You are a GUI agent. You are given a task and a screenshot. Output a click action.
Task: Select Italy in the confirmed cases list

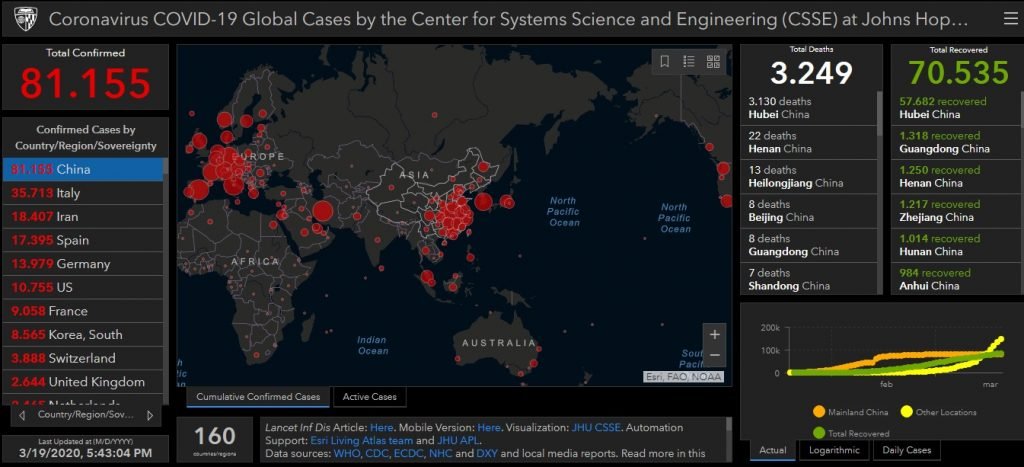click(x=83, y=193)
